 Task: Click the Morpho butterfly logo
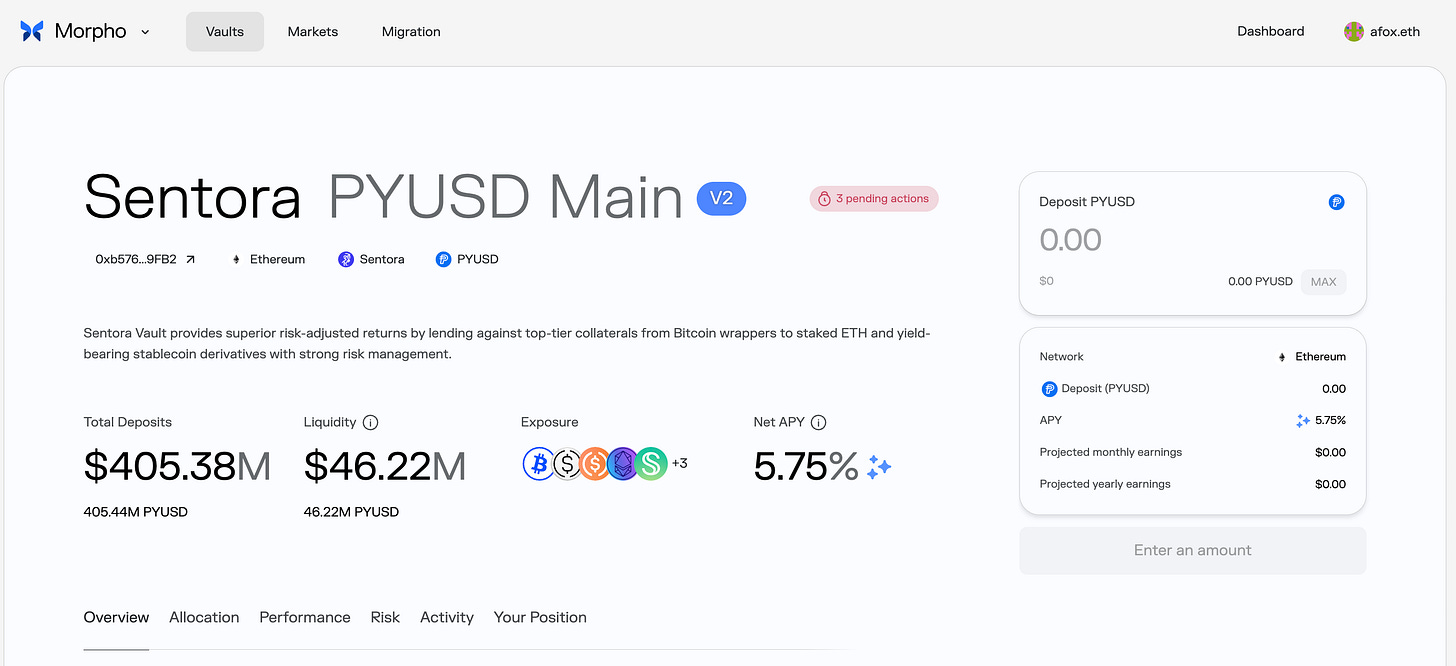click(x=32, y=31)
